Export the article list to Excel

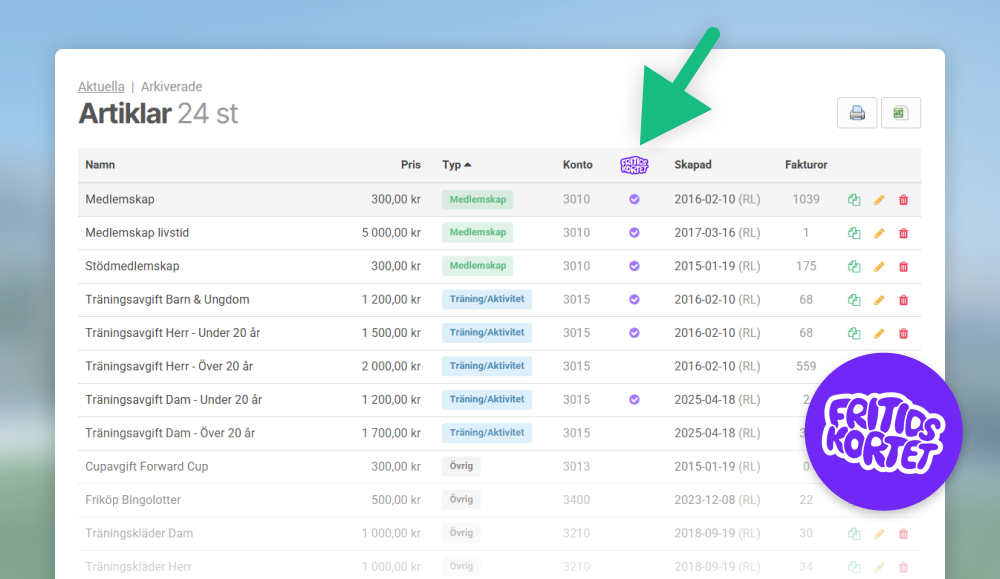point(900,113)
